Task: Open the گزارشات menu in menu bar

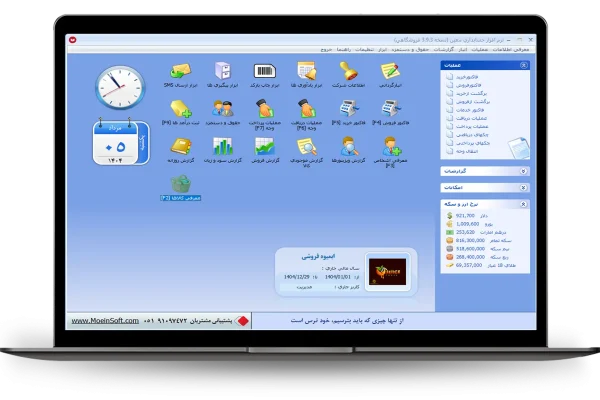Action: (x=443, y=50)
